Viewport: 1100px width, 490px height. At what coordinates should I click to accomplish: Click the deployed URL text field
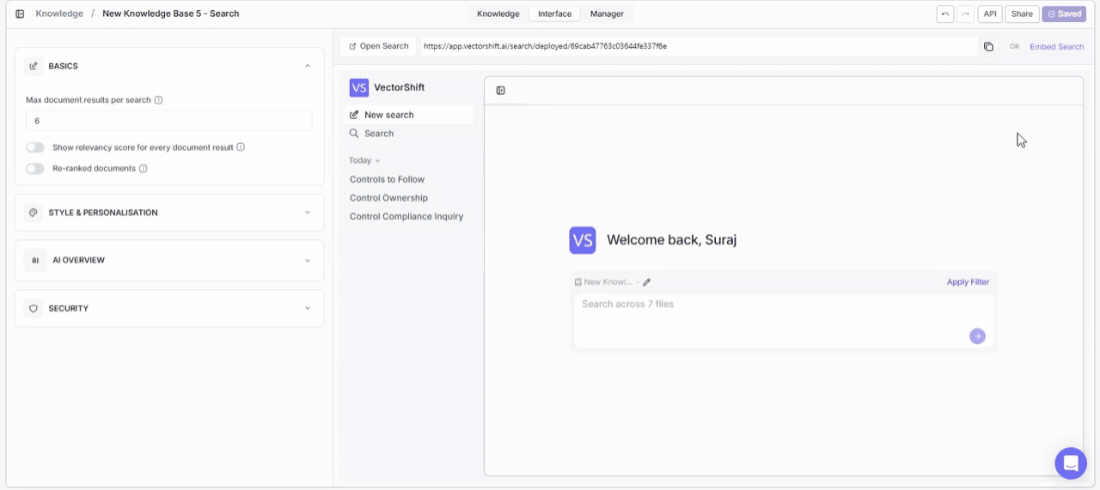[699, 46]
